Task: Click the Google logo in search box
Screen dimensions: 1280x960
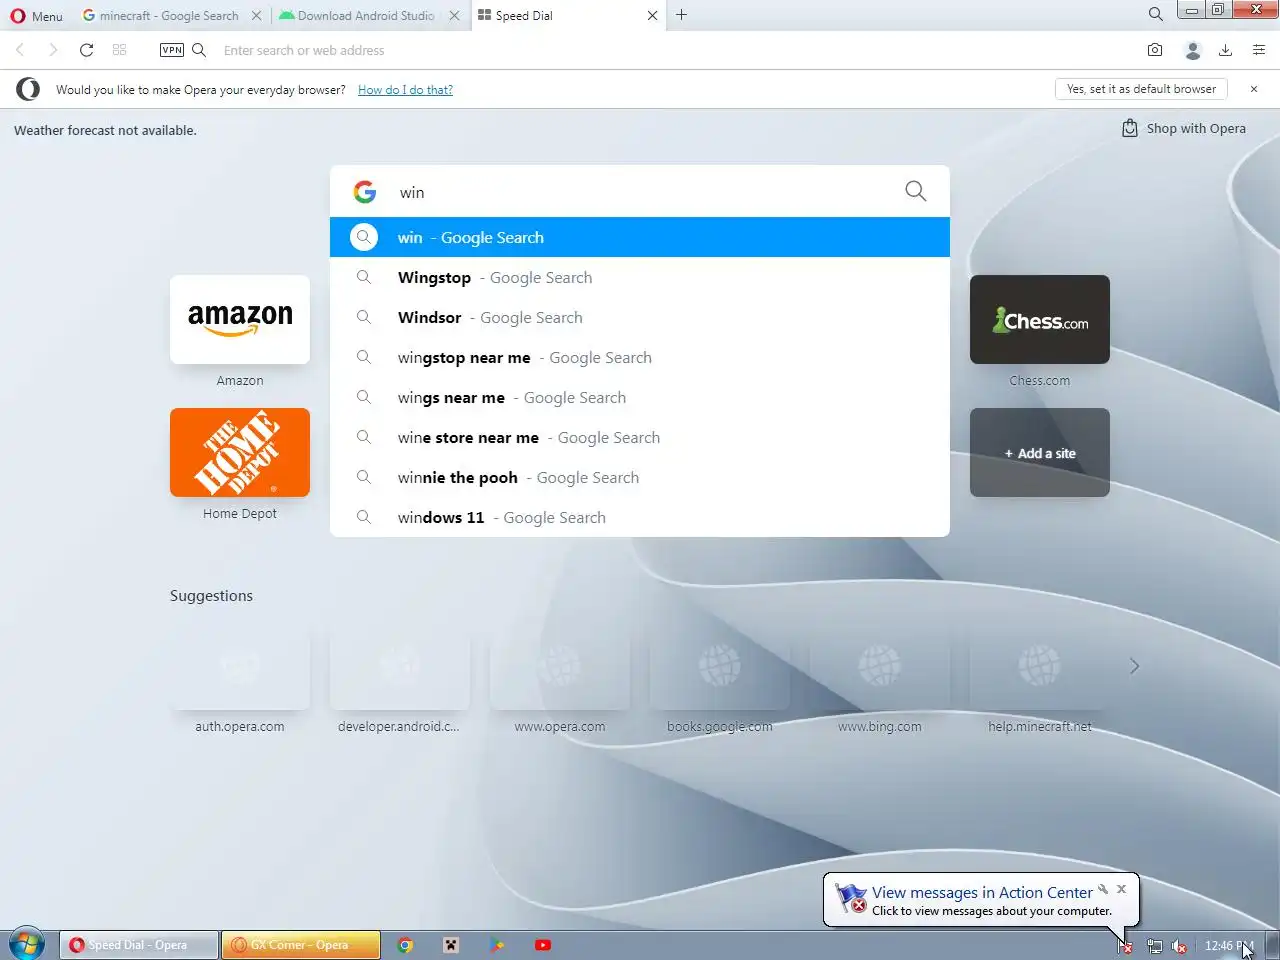Action: coord(365,192)
